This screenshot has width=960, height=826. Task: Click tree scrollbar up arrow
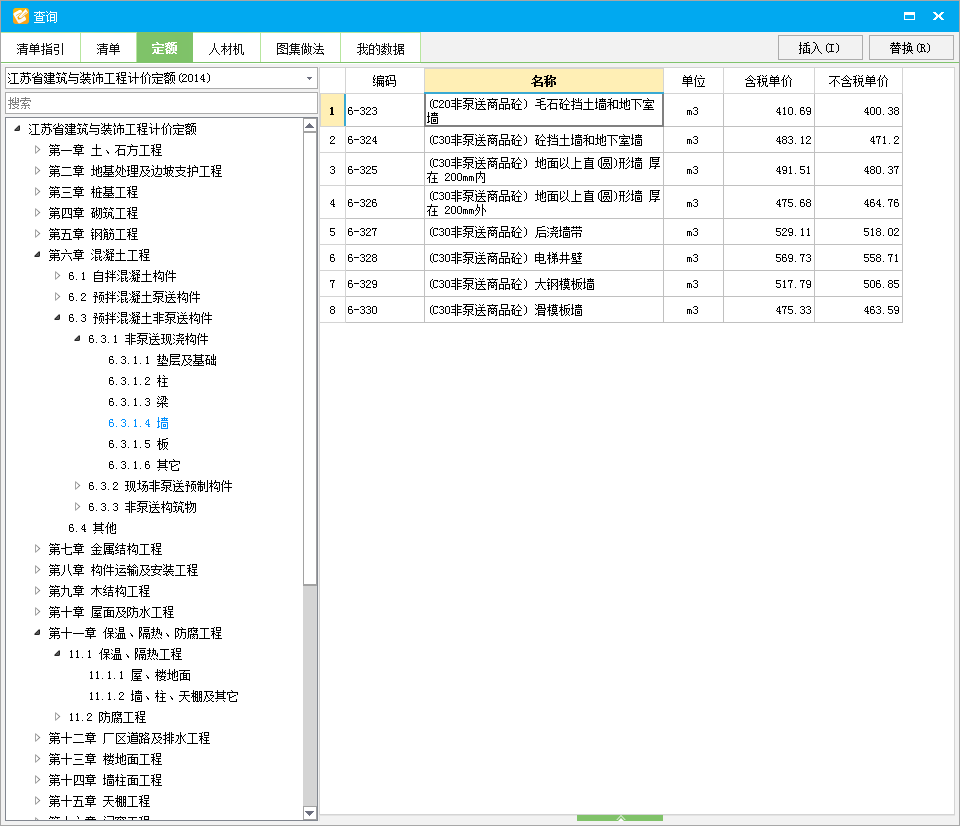(x=310, y=126)
